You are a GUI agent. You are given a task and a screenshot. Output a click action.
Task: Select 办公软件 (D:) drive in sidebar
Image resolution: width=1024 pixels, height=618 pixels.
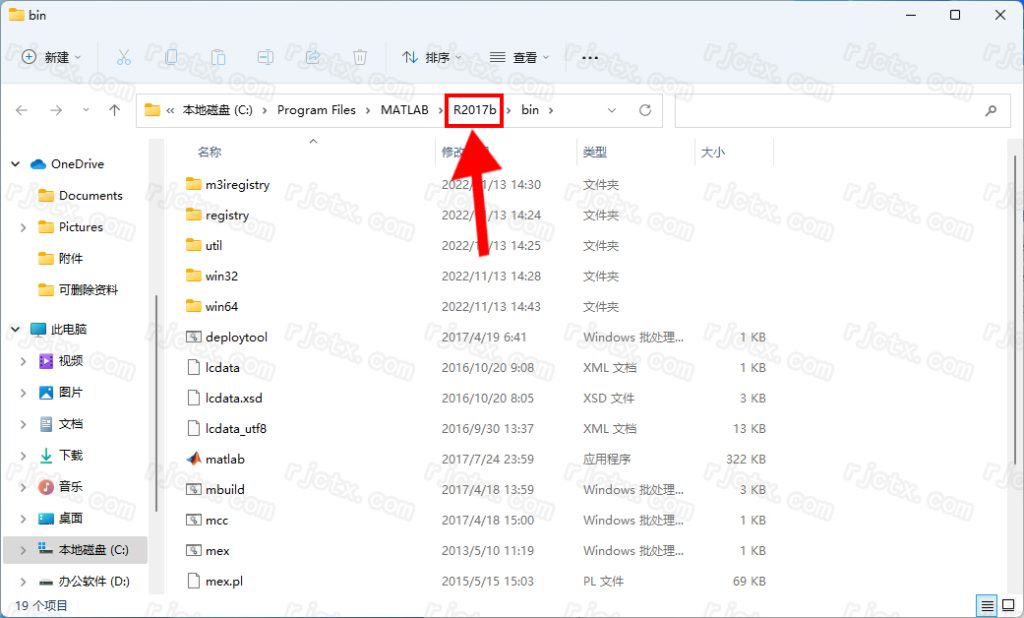click(x=93, y=581)
